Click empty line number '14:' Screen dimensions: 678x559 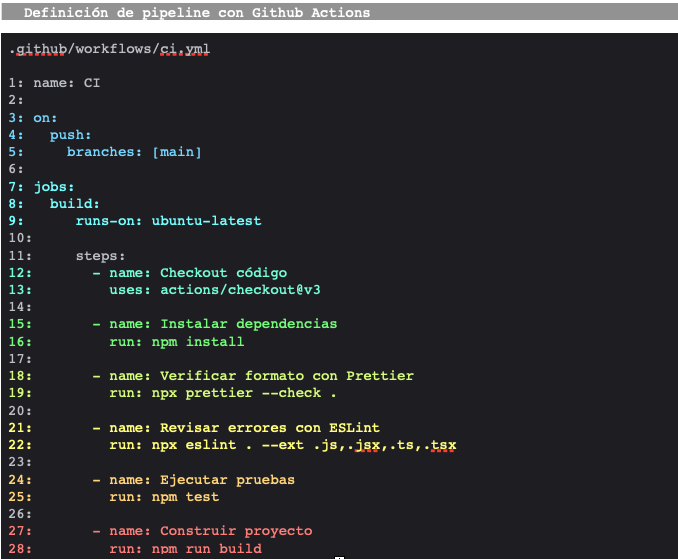click(x=20, y=307)
